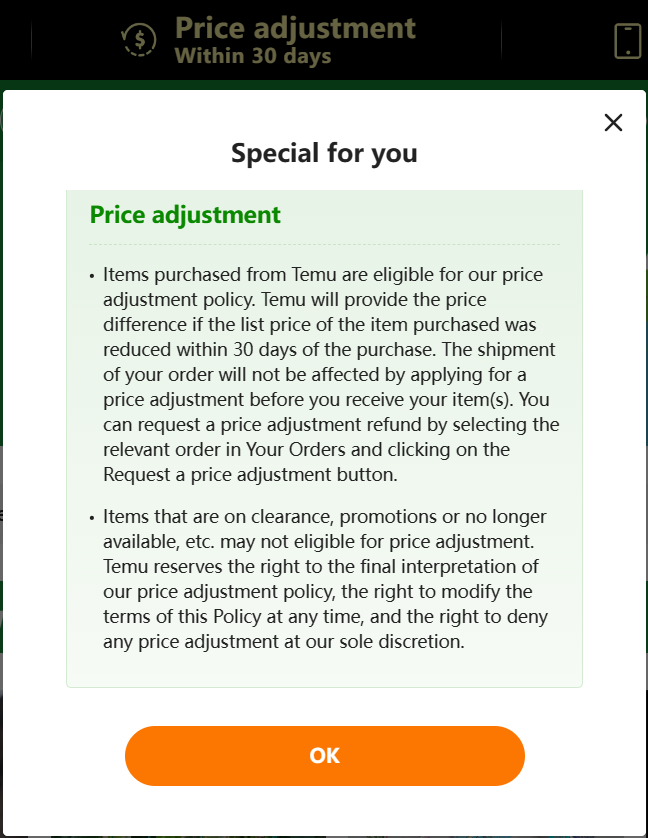The height and width of the screenshot is (838, 648).
Task: Click the first paragraph's bullet dot
Action: 92,275
